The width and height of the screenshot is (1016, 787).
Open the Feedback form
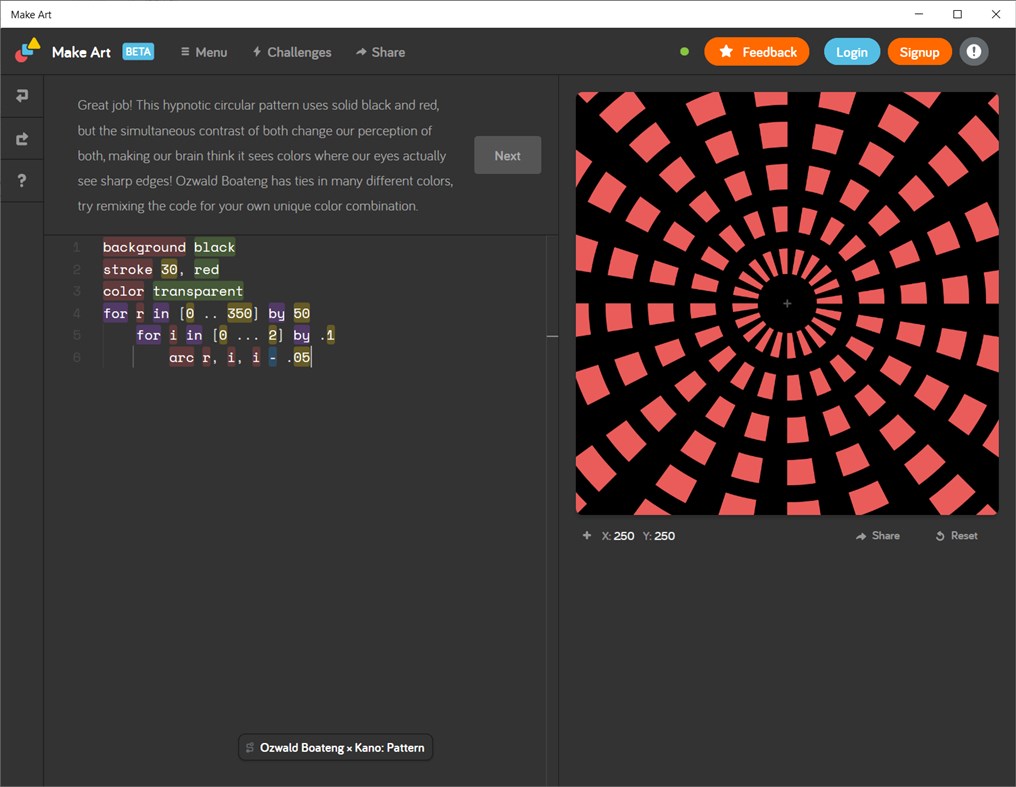coord(756,51)
